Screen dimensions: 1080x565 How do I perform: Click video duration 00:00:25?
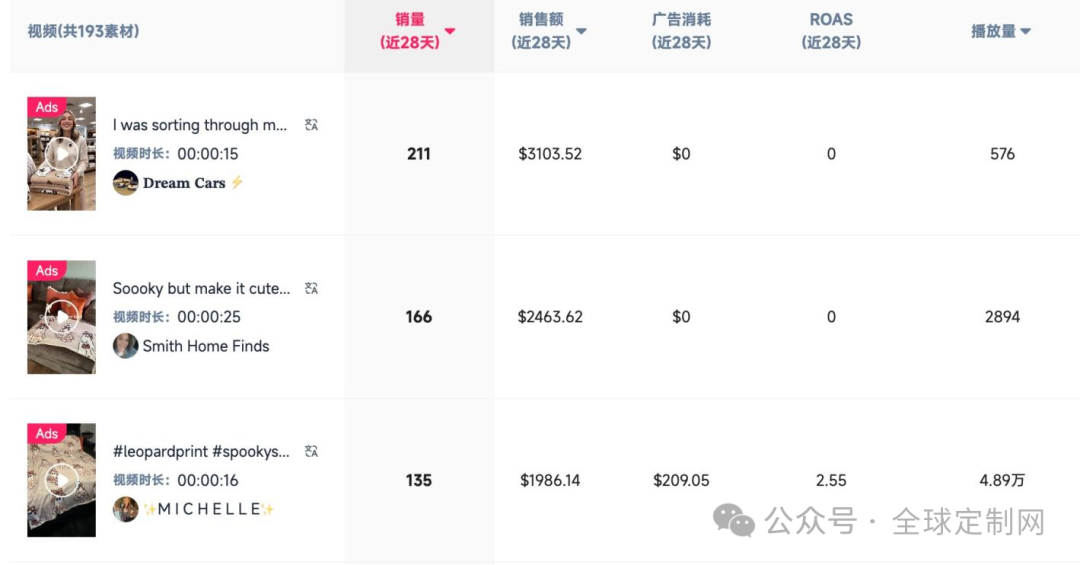(209, 317)
